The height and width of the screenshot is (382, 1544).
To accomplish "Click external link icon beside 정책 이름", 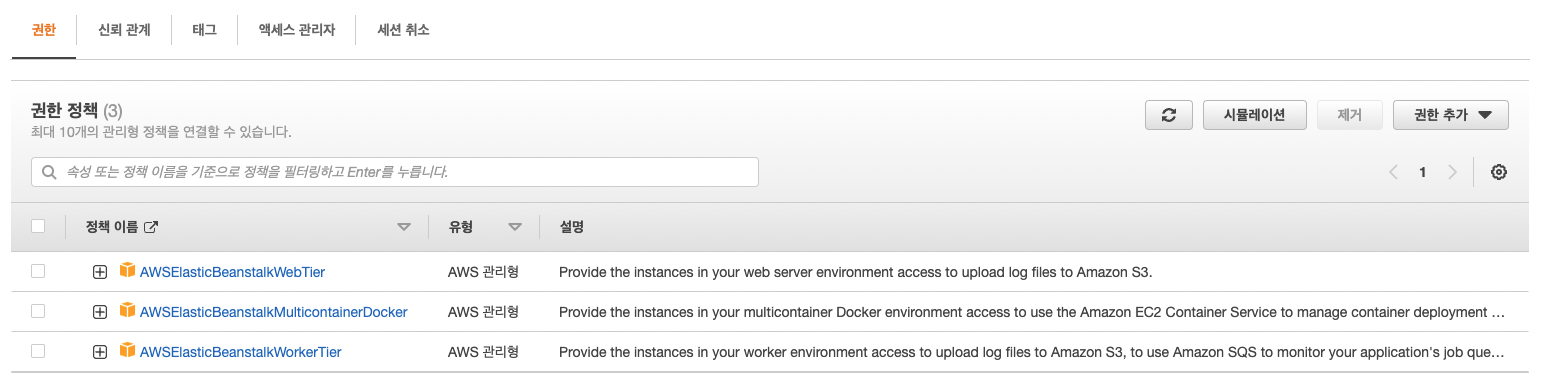I will (151, 227).
